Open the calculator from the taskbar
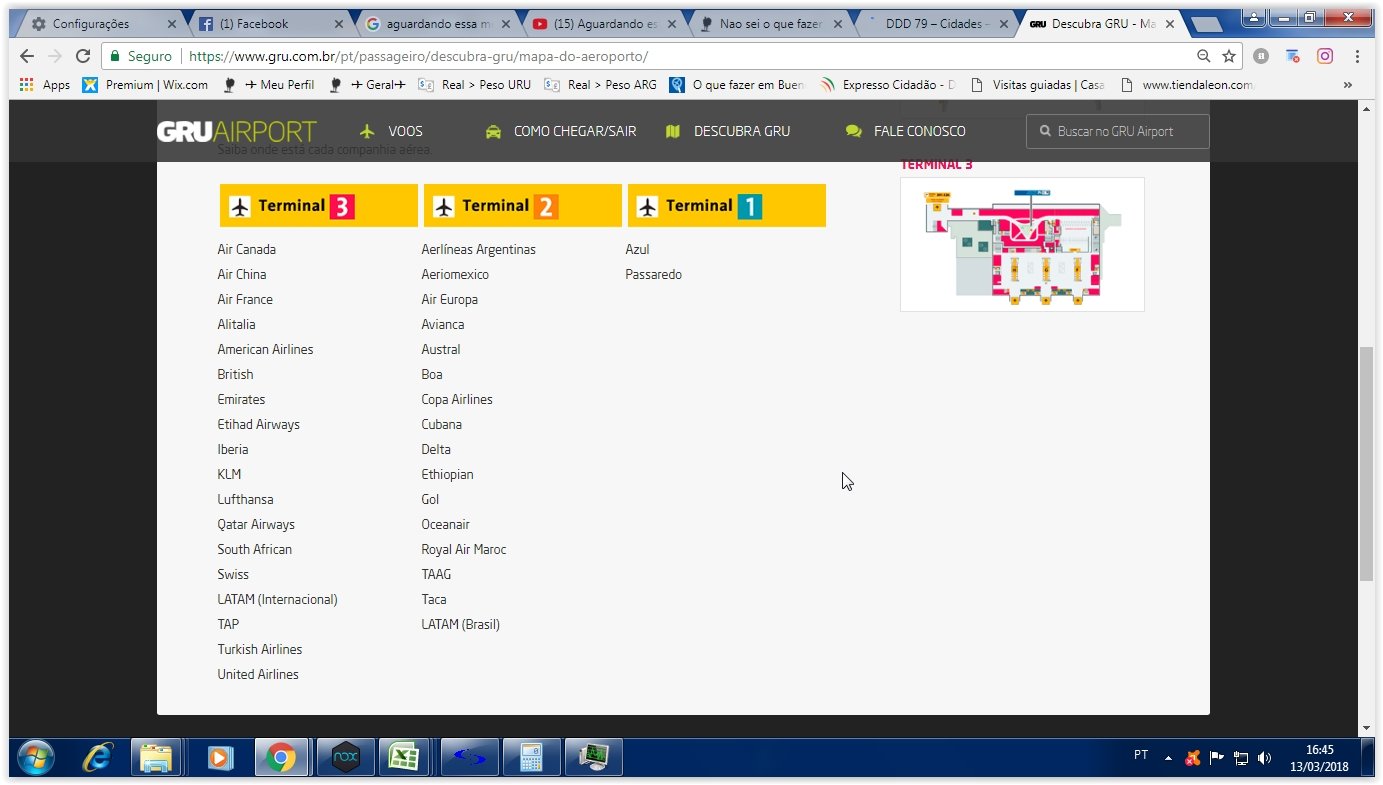The width and height of the screenshot is (1383, 785). click(531, 758)
